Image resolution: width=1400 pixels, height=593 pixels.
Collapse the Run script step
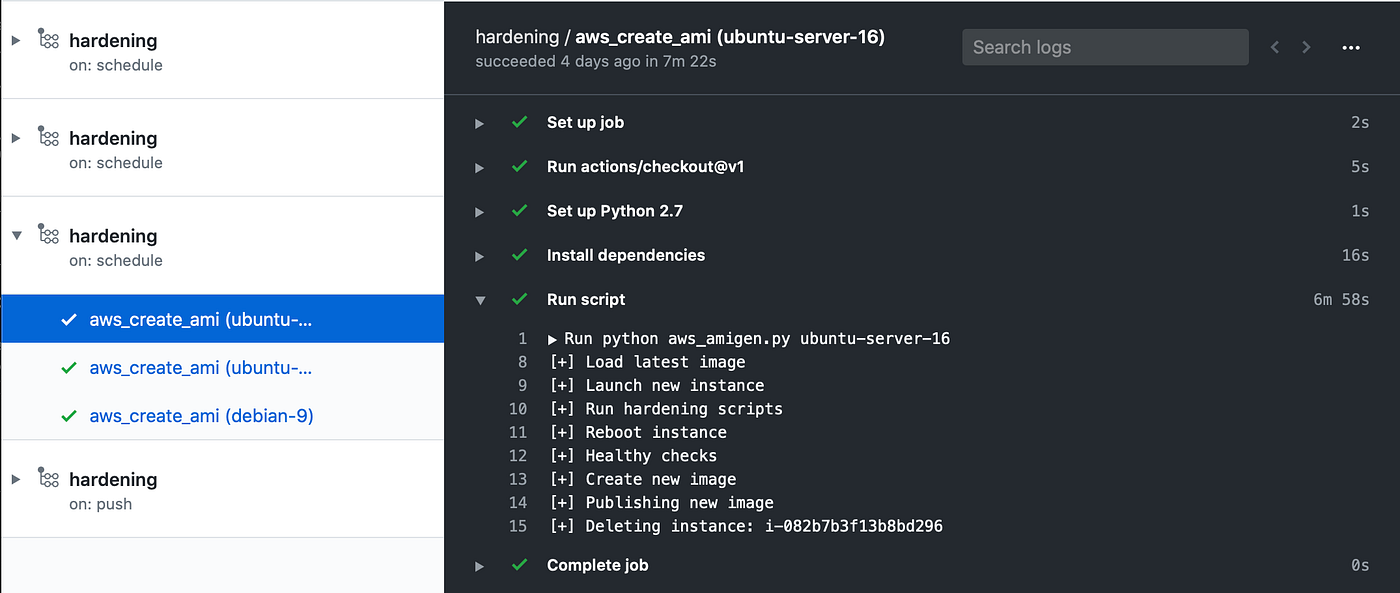point(480,300)
